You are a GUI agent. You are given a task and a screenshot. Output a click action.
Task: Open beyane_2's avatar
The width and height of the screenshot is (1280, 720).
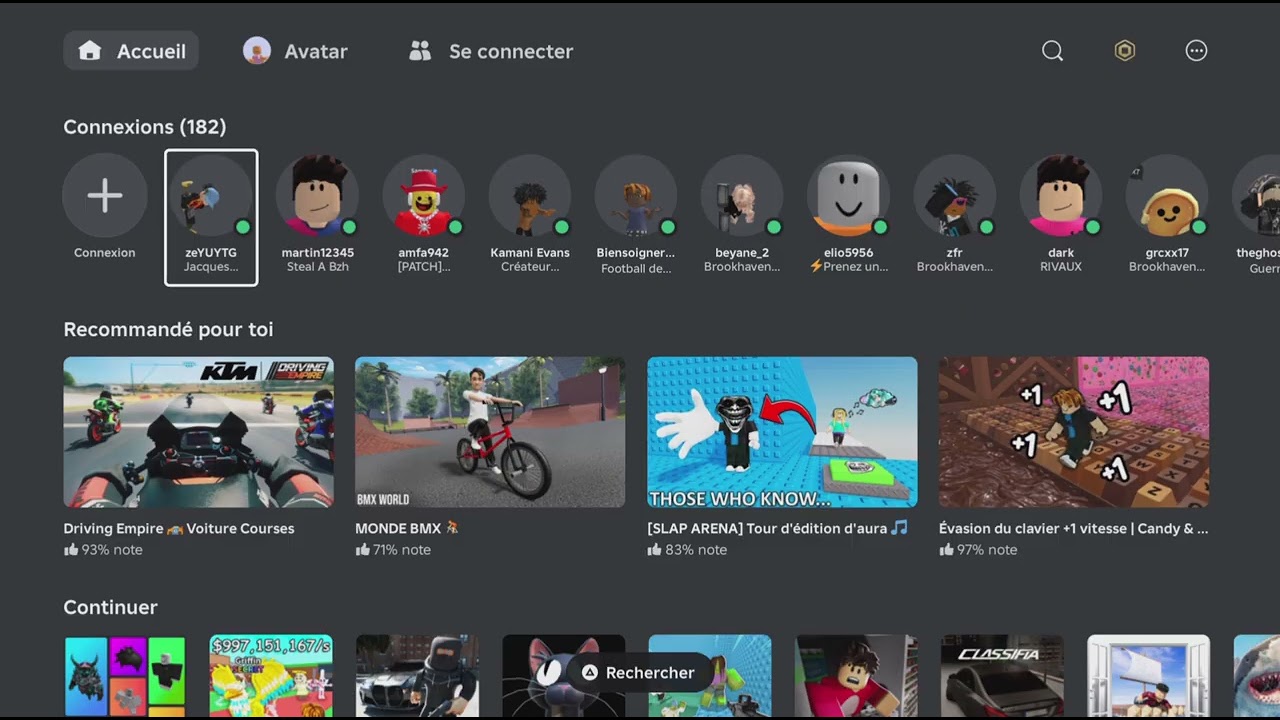pos(742,196)
